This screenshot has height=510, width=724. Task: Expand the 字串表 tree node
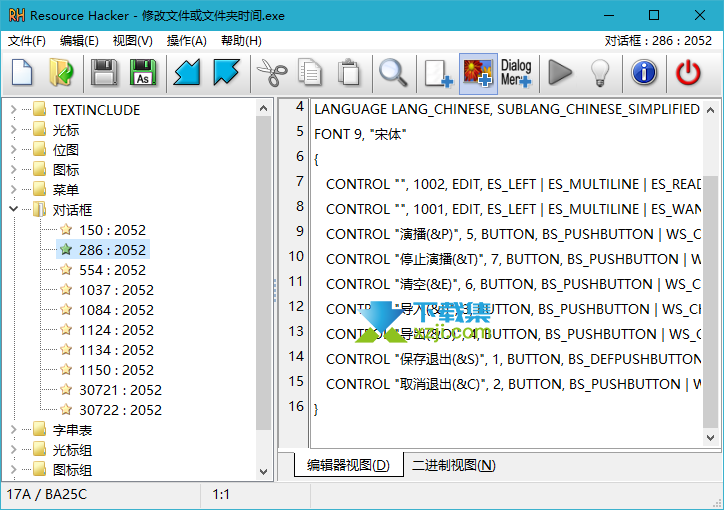(13, 430)
